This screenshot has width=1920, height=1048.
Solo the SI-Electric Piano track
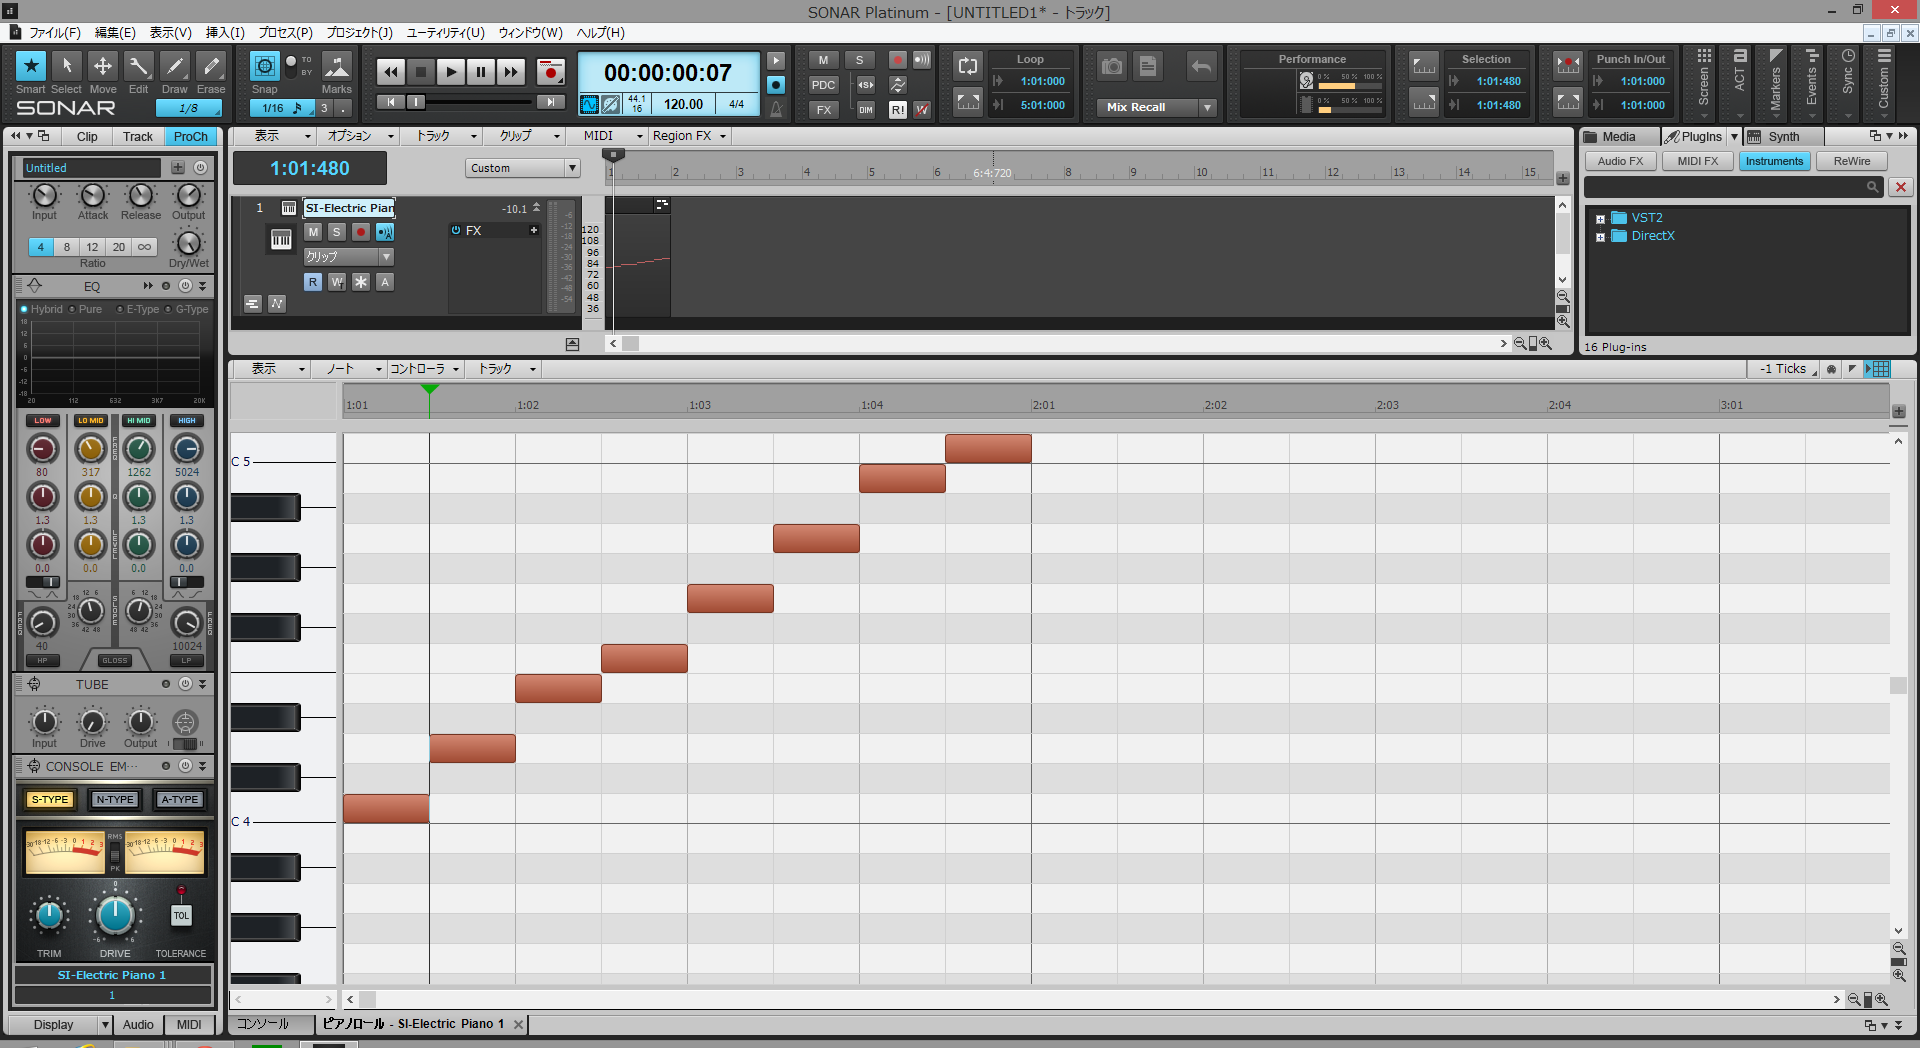(337, 232)
